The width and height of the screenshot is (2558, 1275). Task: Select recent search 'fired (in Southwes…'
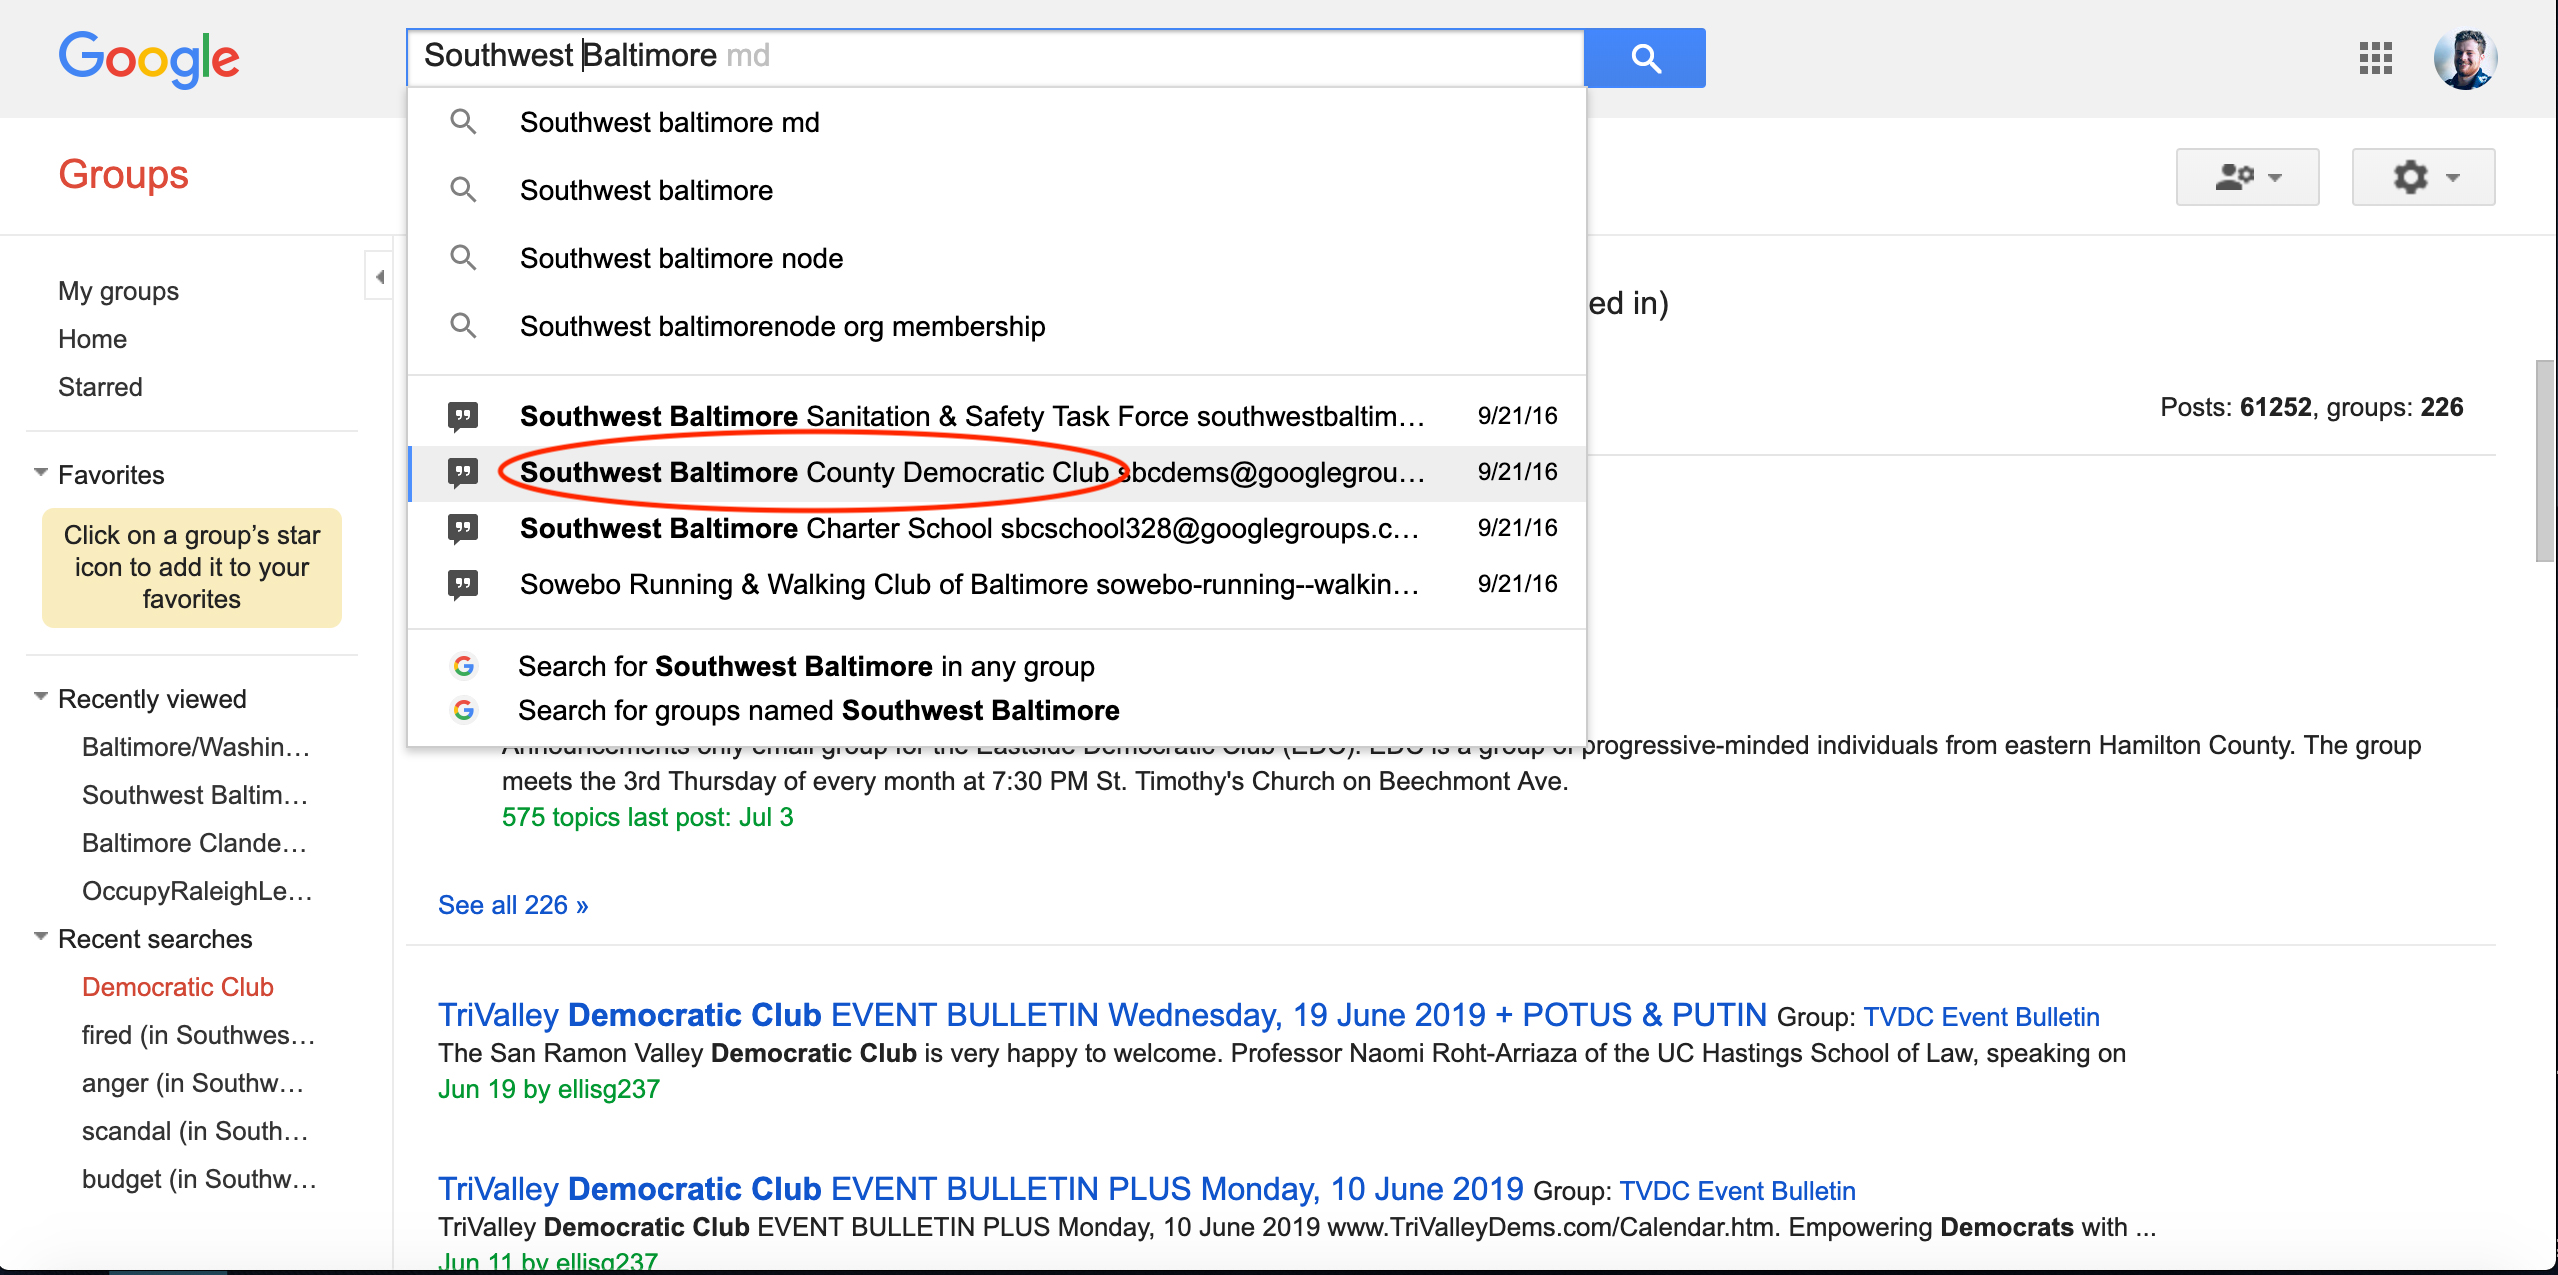coord(198,1035)
